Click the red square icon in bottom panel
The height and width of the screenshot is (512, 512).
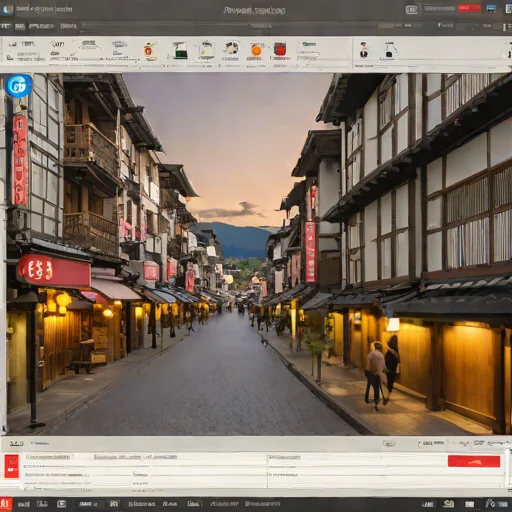point(12,466)
